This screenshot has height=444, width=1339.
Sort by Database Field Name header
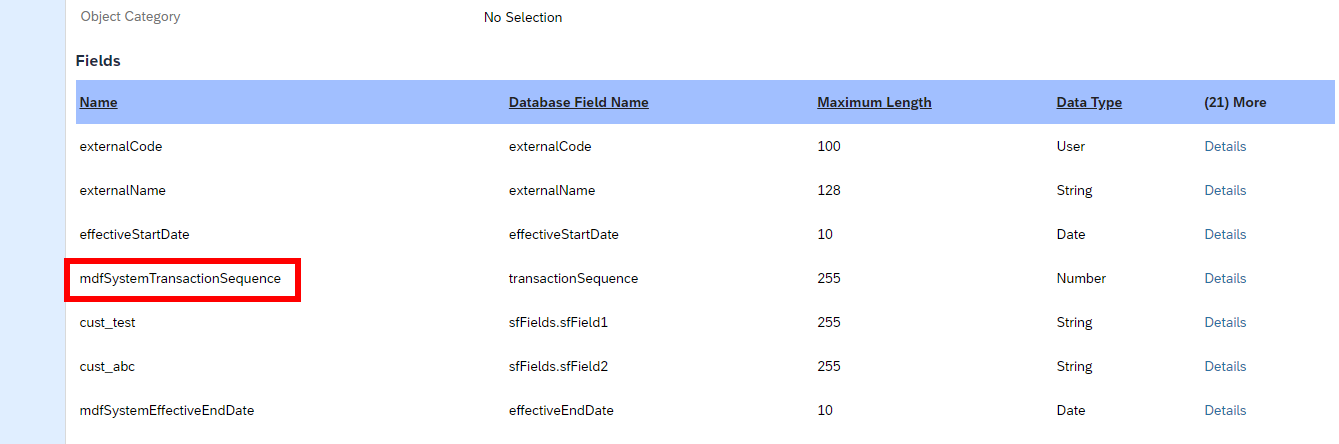click(578, 102)
